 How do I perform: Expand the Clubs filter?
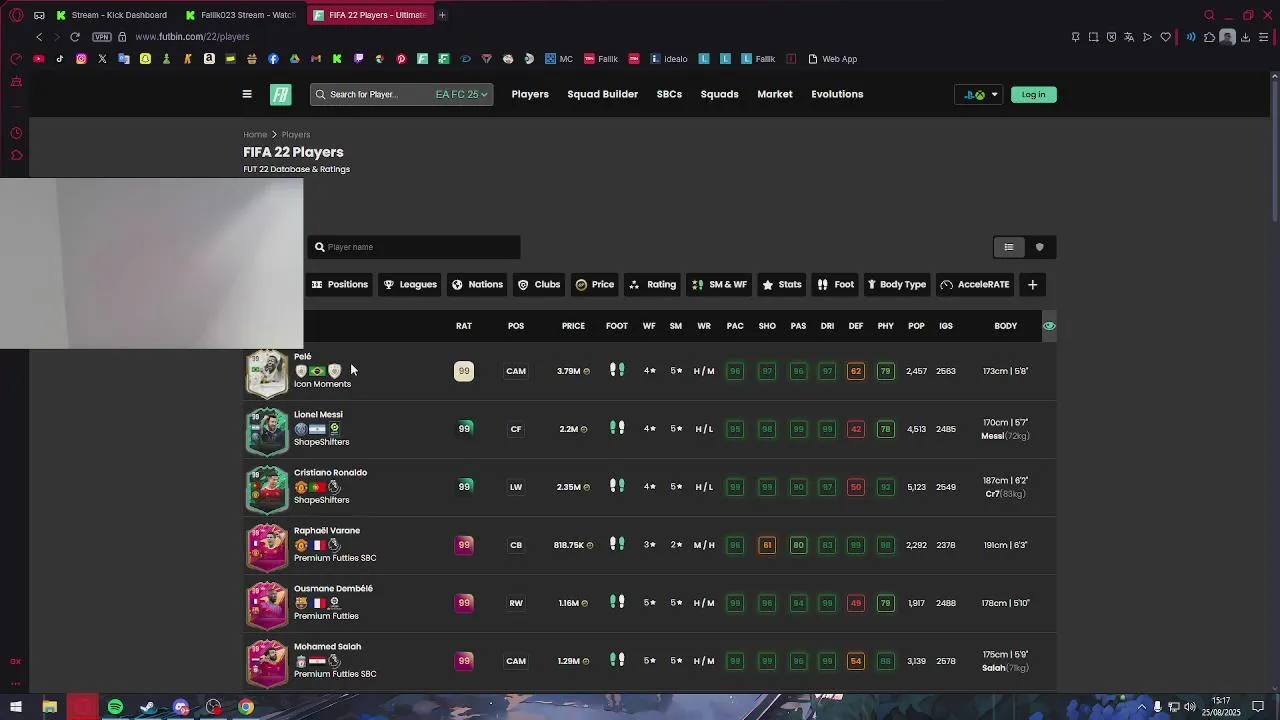point(538,285)
